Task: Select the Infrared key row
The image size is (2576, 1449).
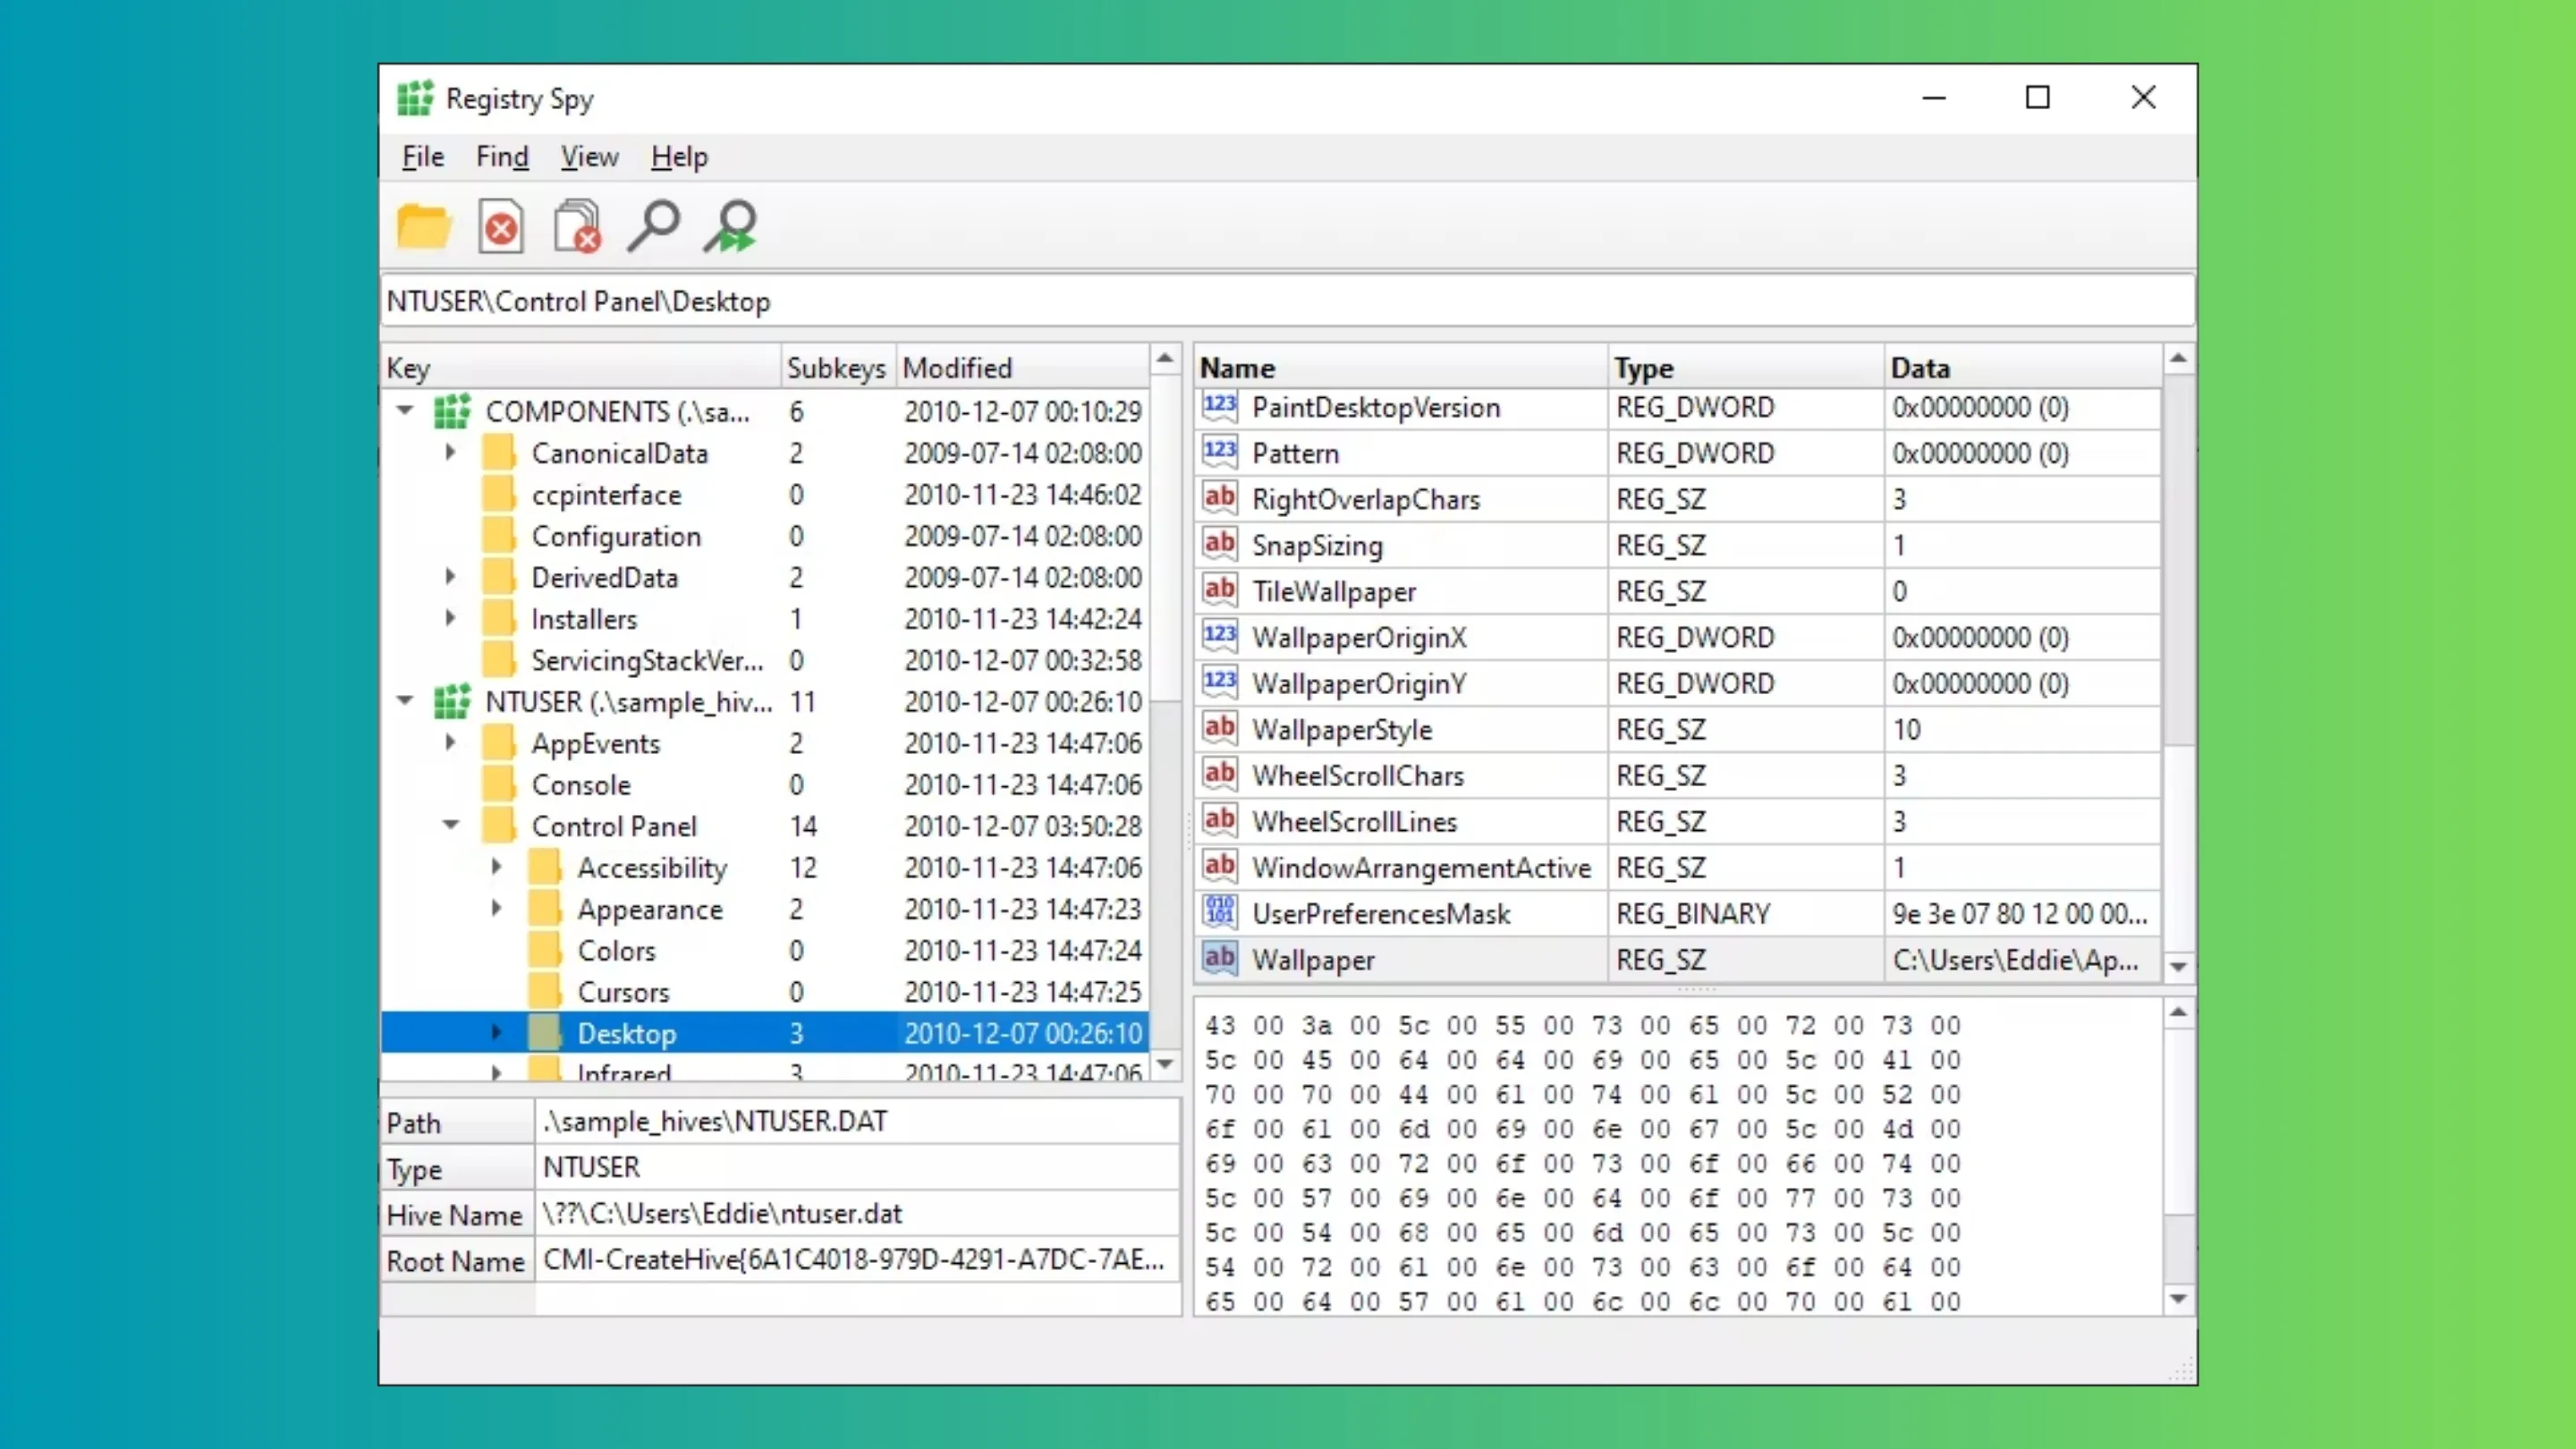Action: pyautogui.click(x=765, y=1071)
